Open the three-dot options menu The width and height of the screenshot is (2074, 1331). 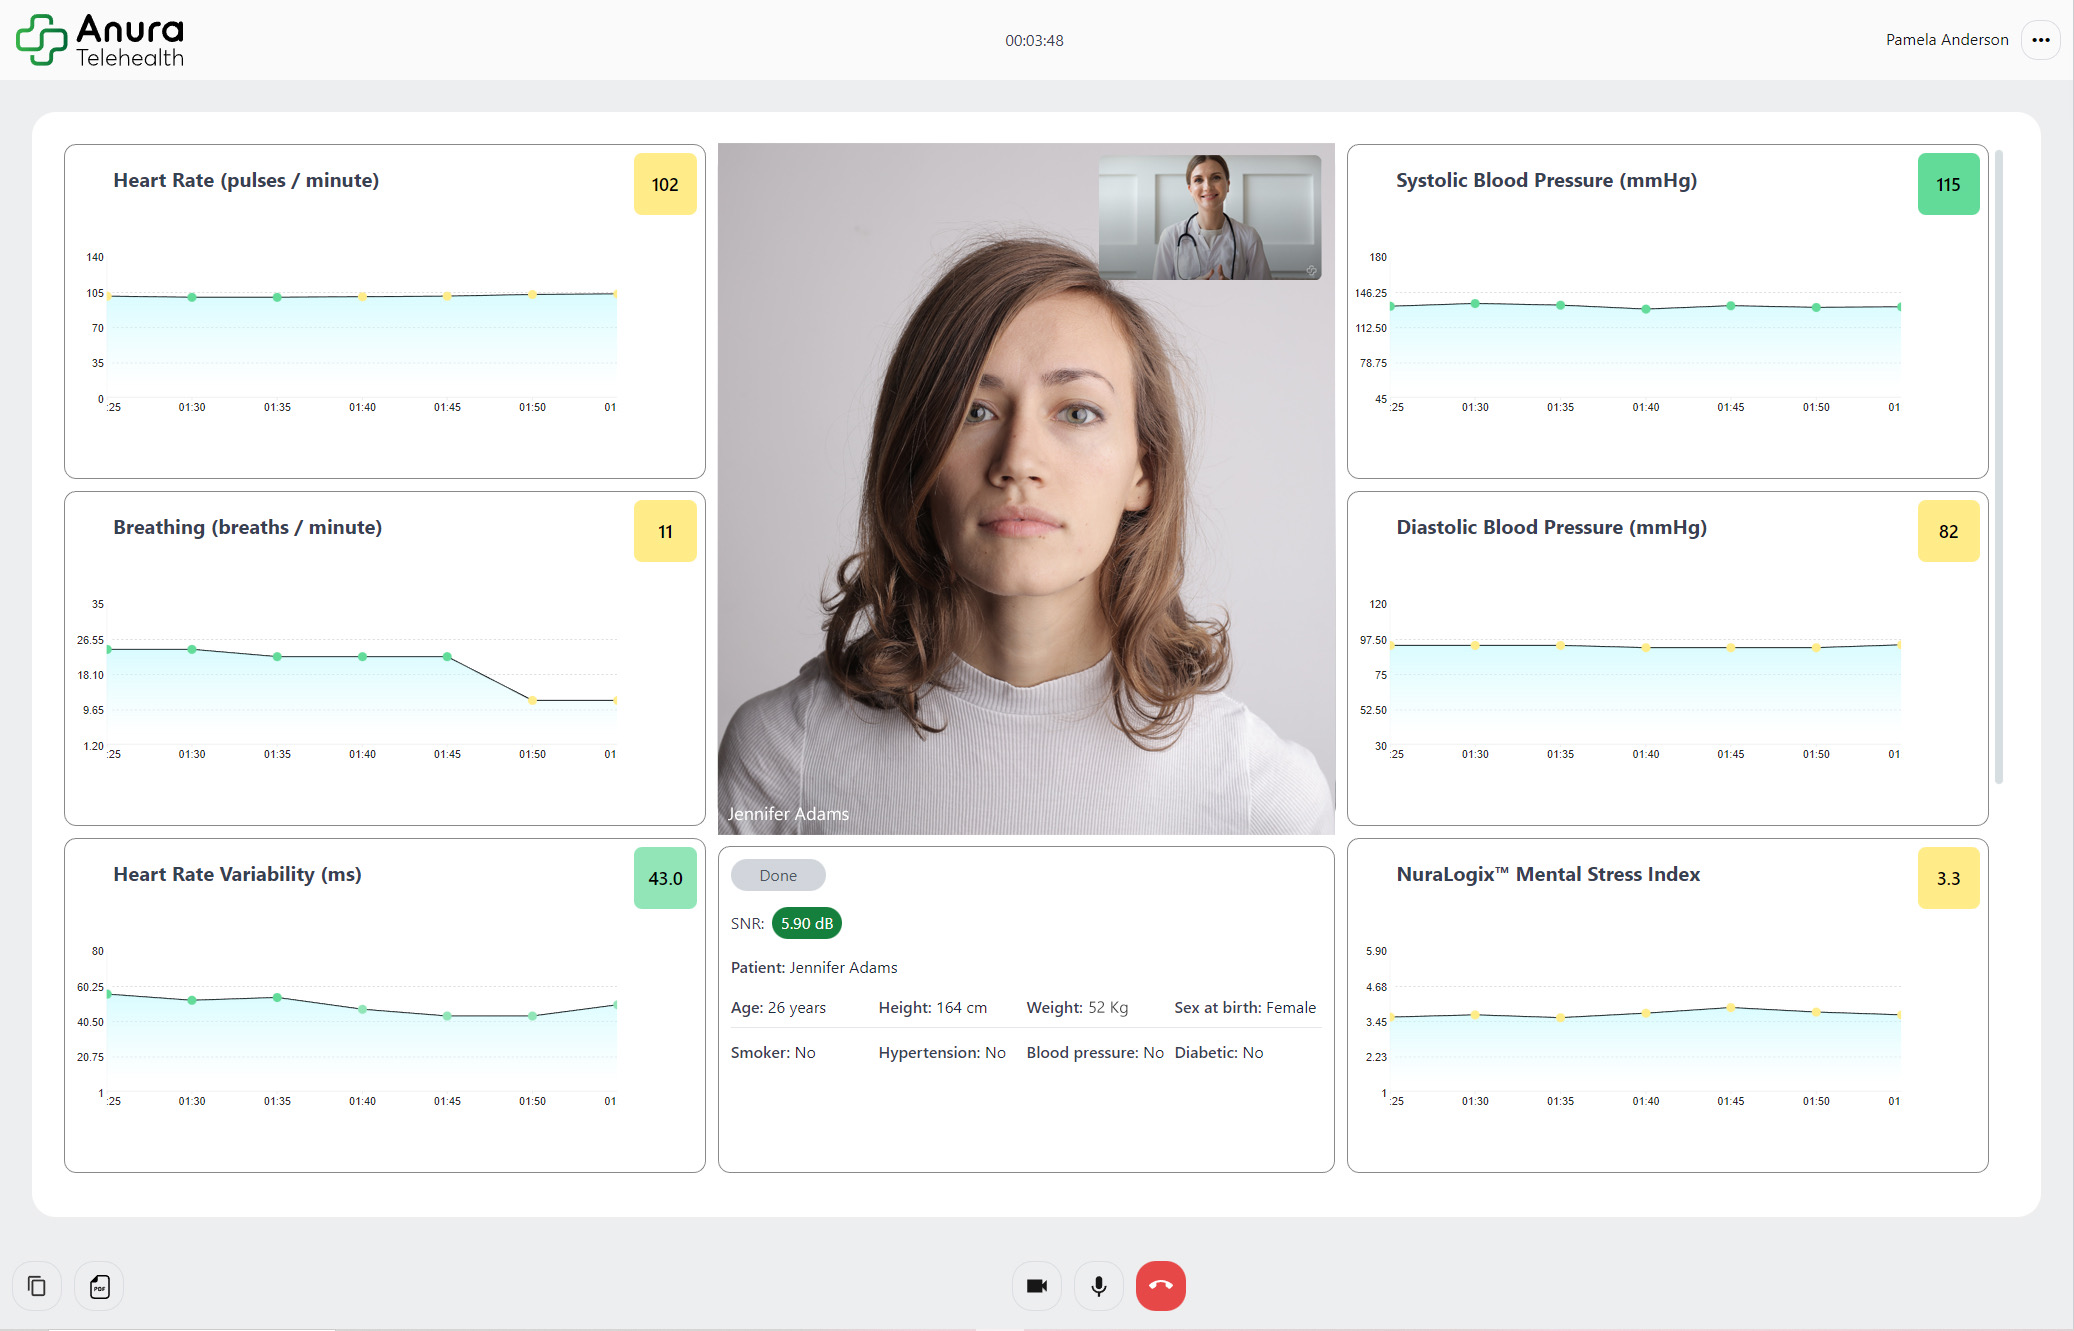2040,39
